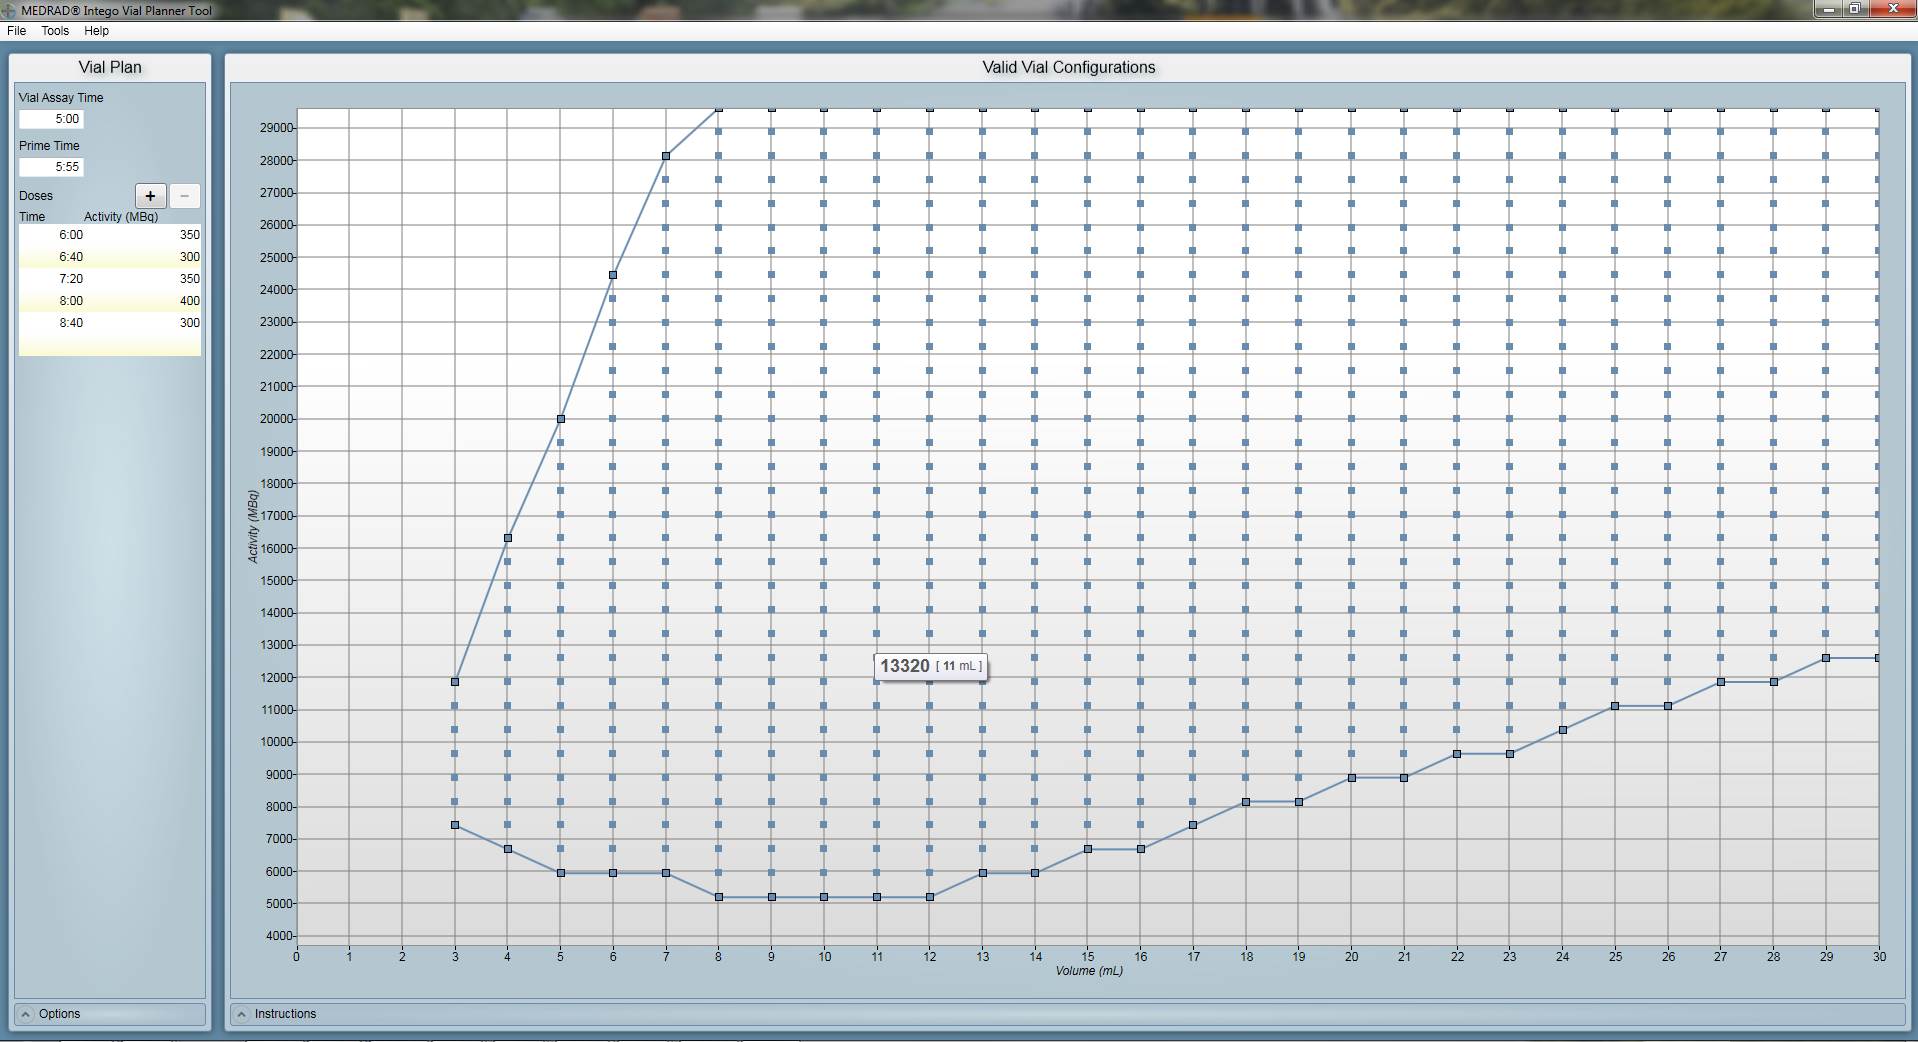Click lower boundary point at 10 mL volume
This screenshot has height=1042, width=1918.
click(x=824, y=897)
